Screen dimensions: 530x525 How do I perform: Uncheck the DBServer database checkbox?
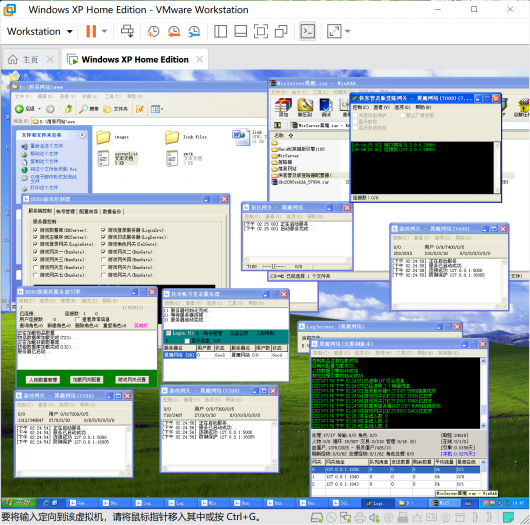click(35, 230)
